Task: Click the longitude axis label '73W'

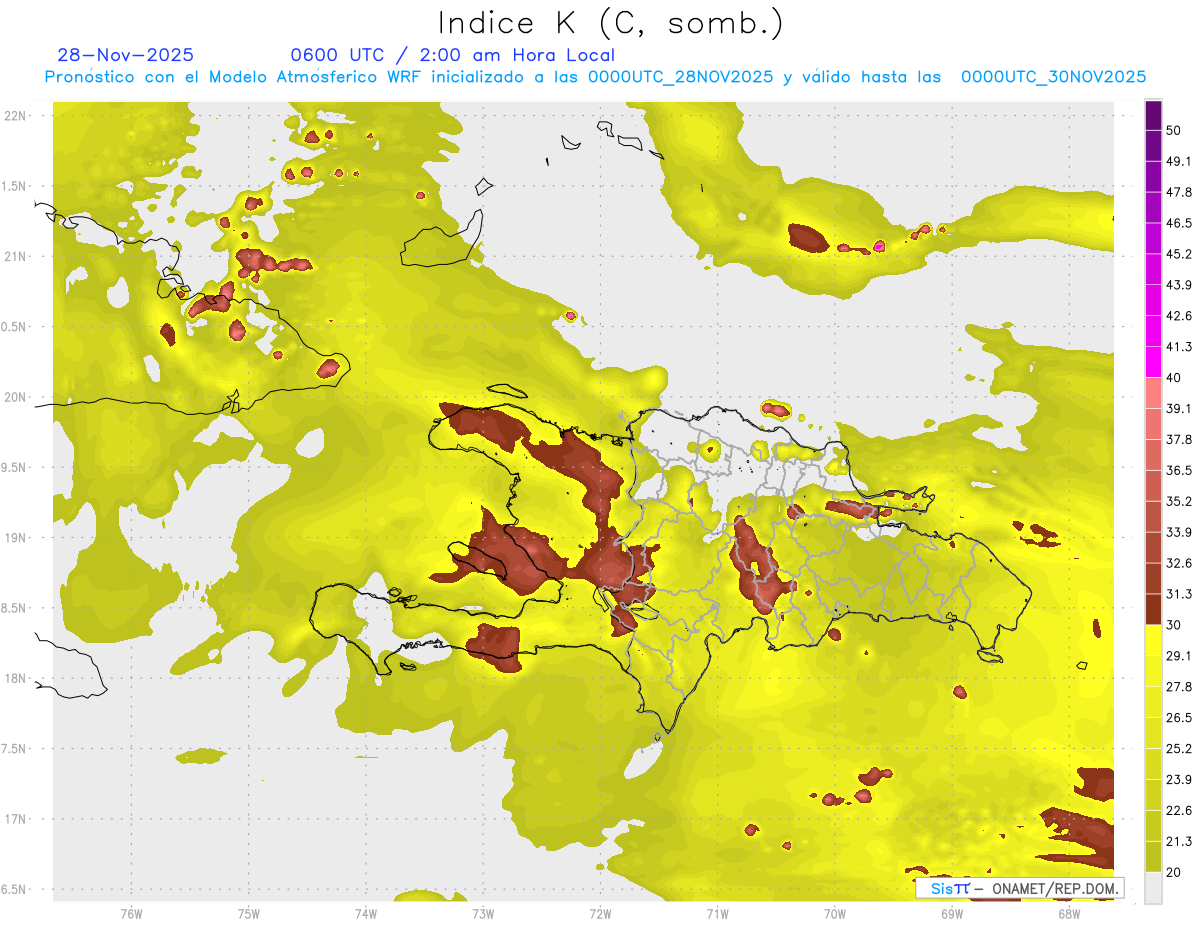Action: point(483,914)
